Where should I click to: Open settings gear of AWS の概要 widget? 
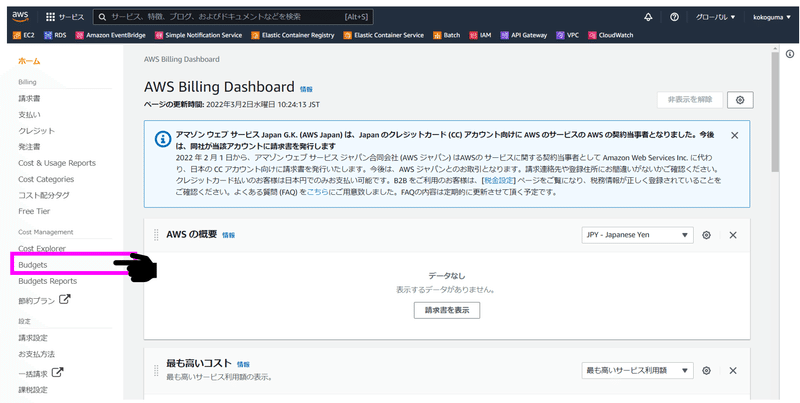(x=706, y=235)
